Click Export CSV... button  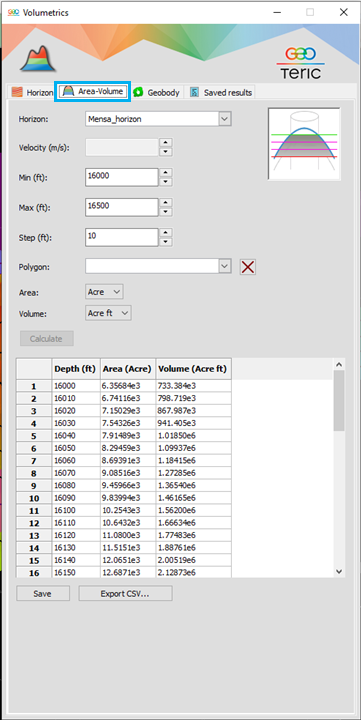point(125,593)
